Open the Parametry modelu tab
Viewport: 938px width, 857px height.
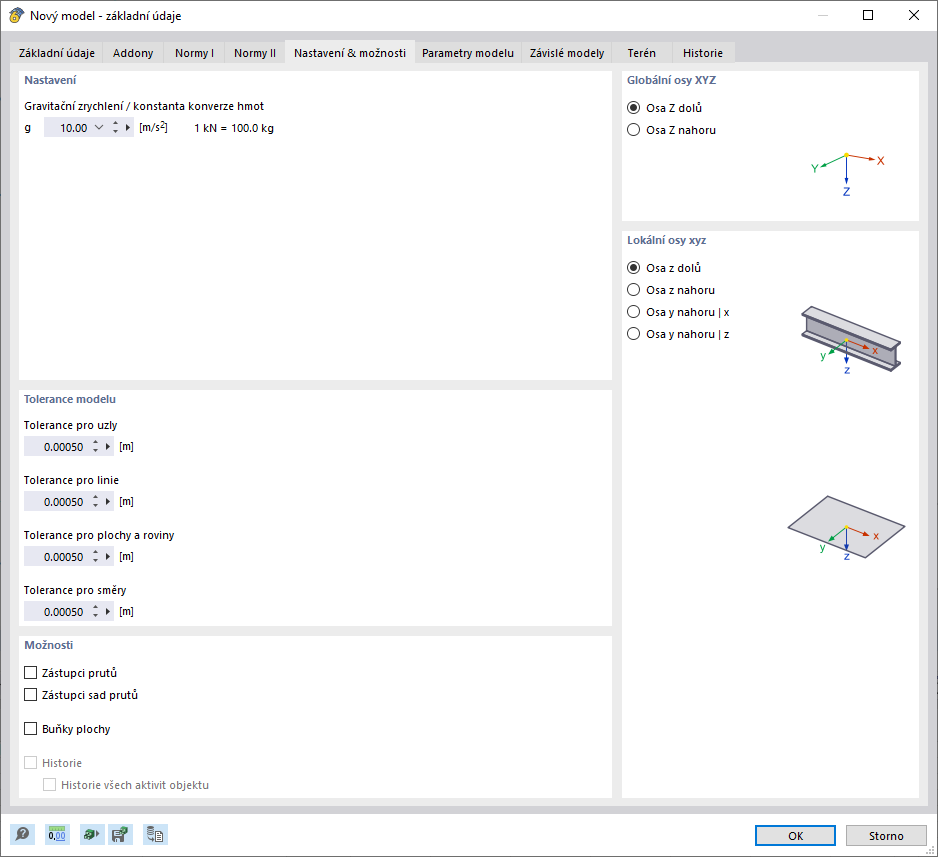pyautogui.click(x=468, y=53)
